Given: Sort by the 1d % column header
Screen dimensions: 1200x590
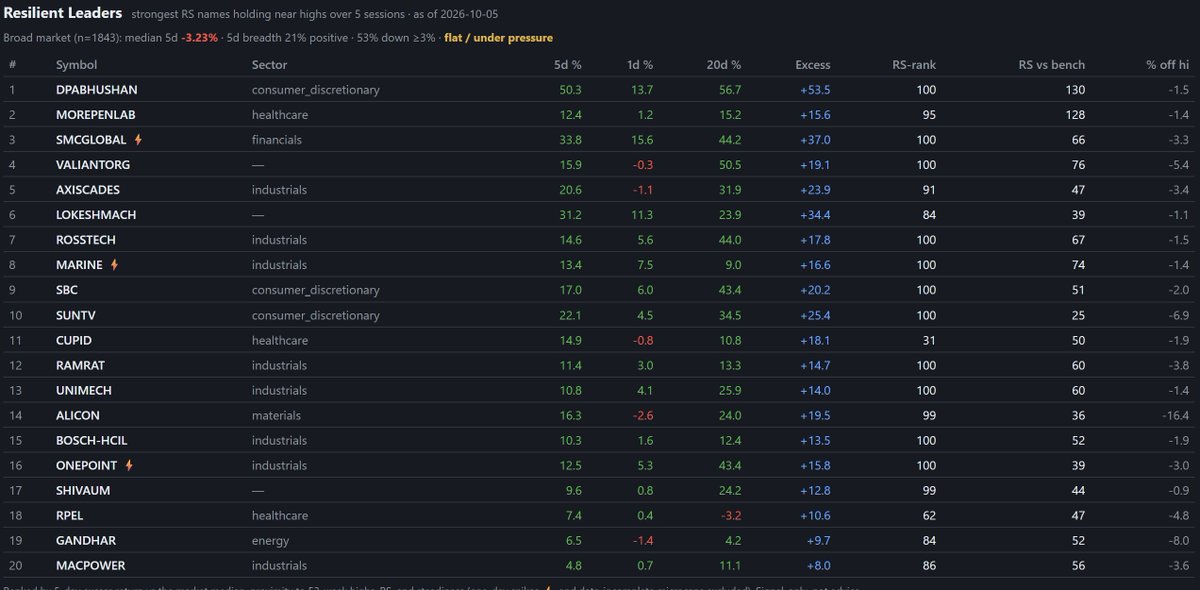Looking at the screenshot, I should coord(639,65).
